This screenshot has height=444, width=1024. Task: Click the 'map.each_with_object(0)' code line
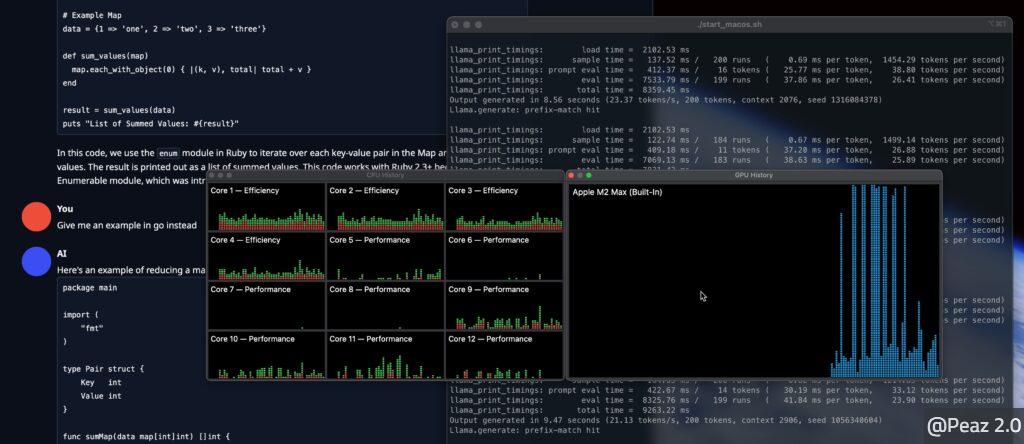click(191, 69)
